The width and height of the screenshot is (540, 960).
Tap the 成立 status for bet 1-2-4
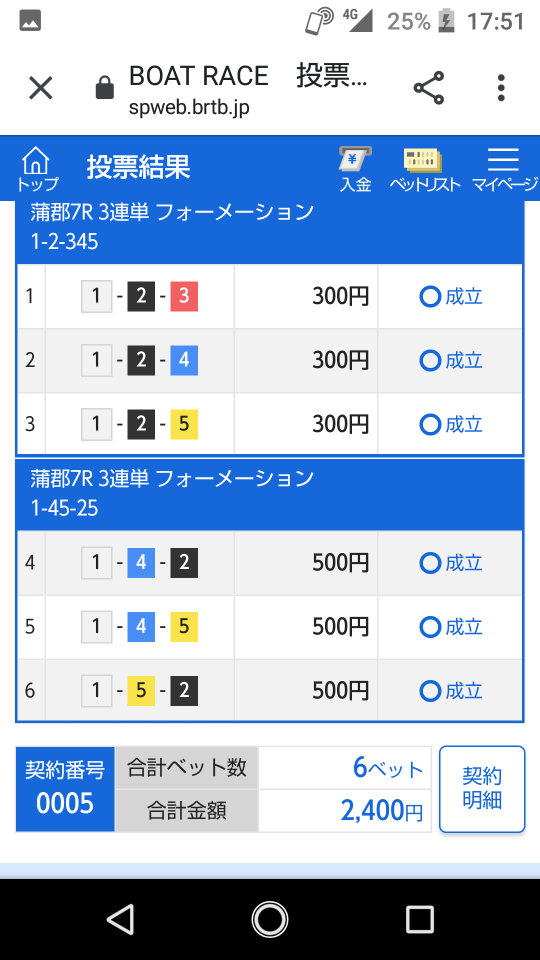coord(451,361)
